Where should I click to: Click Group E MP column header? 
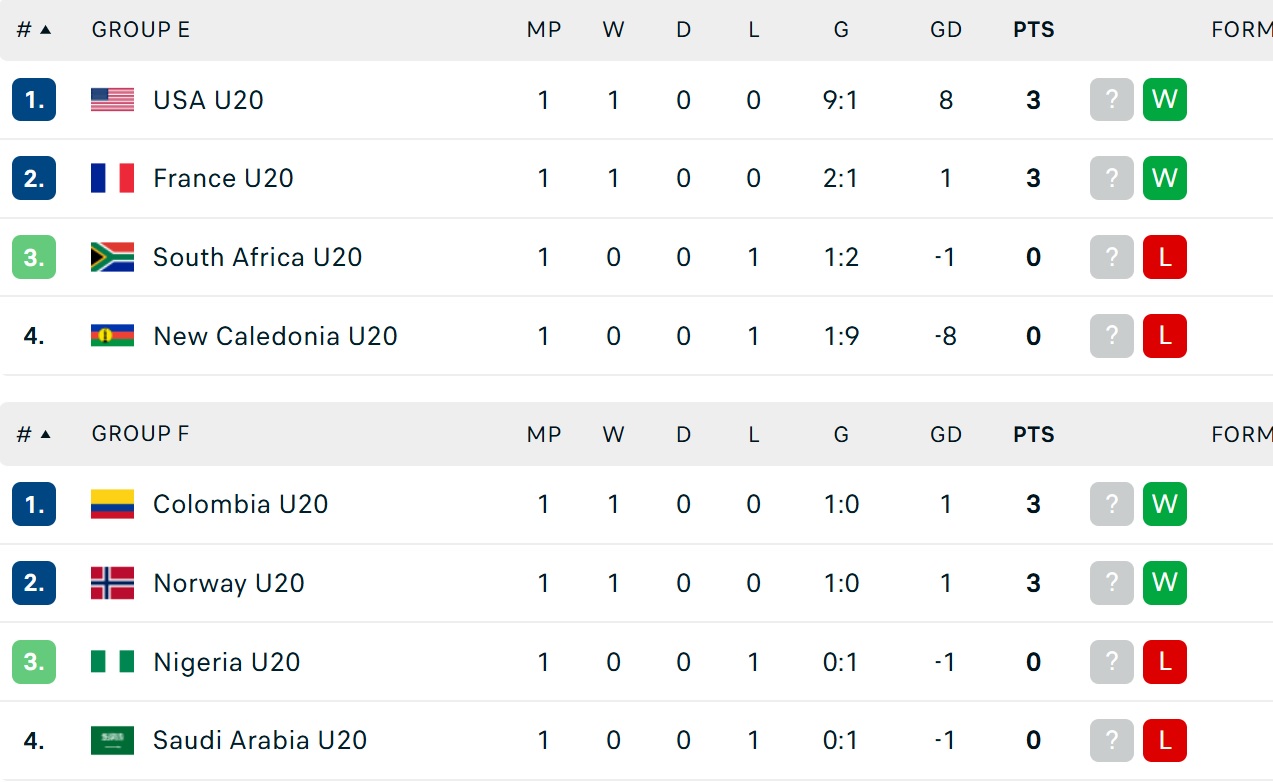click(x=543, y=30)
